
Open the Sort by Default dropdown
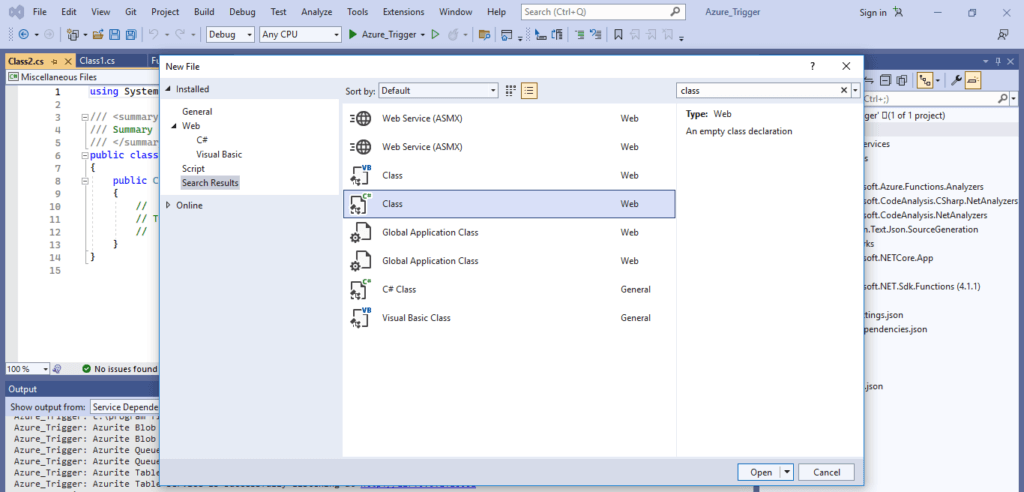[438, 91]
